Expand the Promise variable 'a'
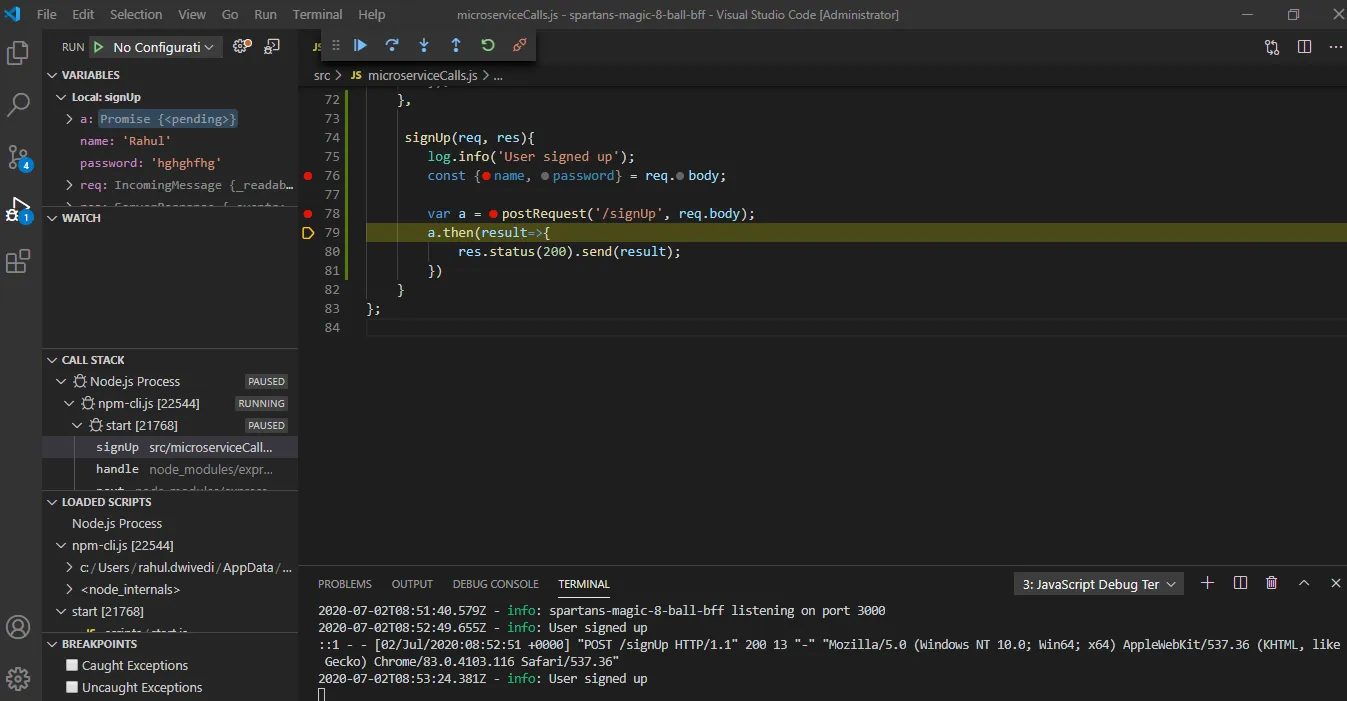The image size is (1347, 701). pos(69,119)
